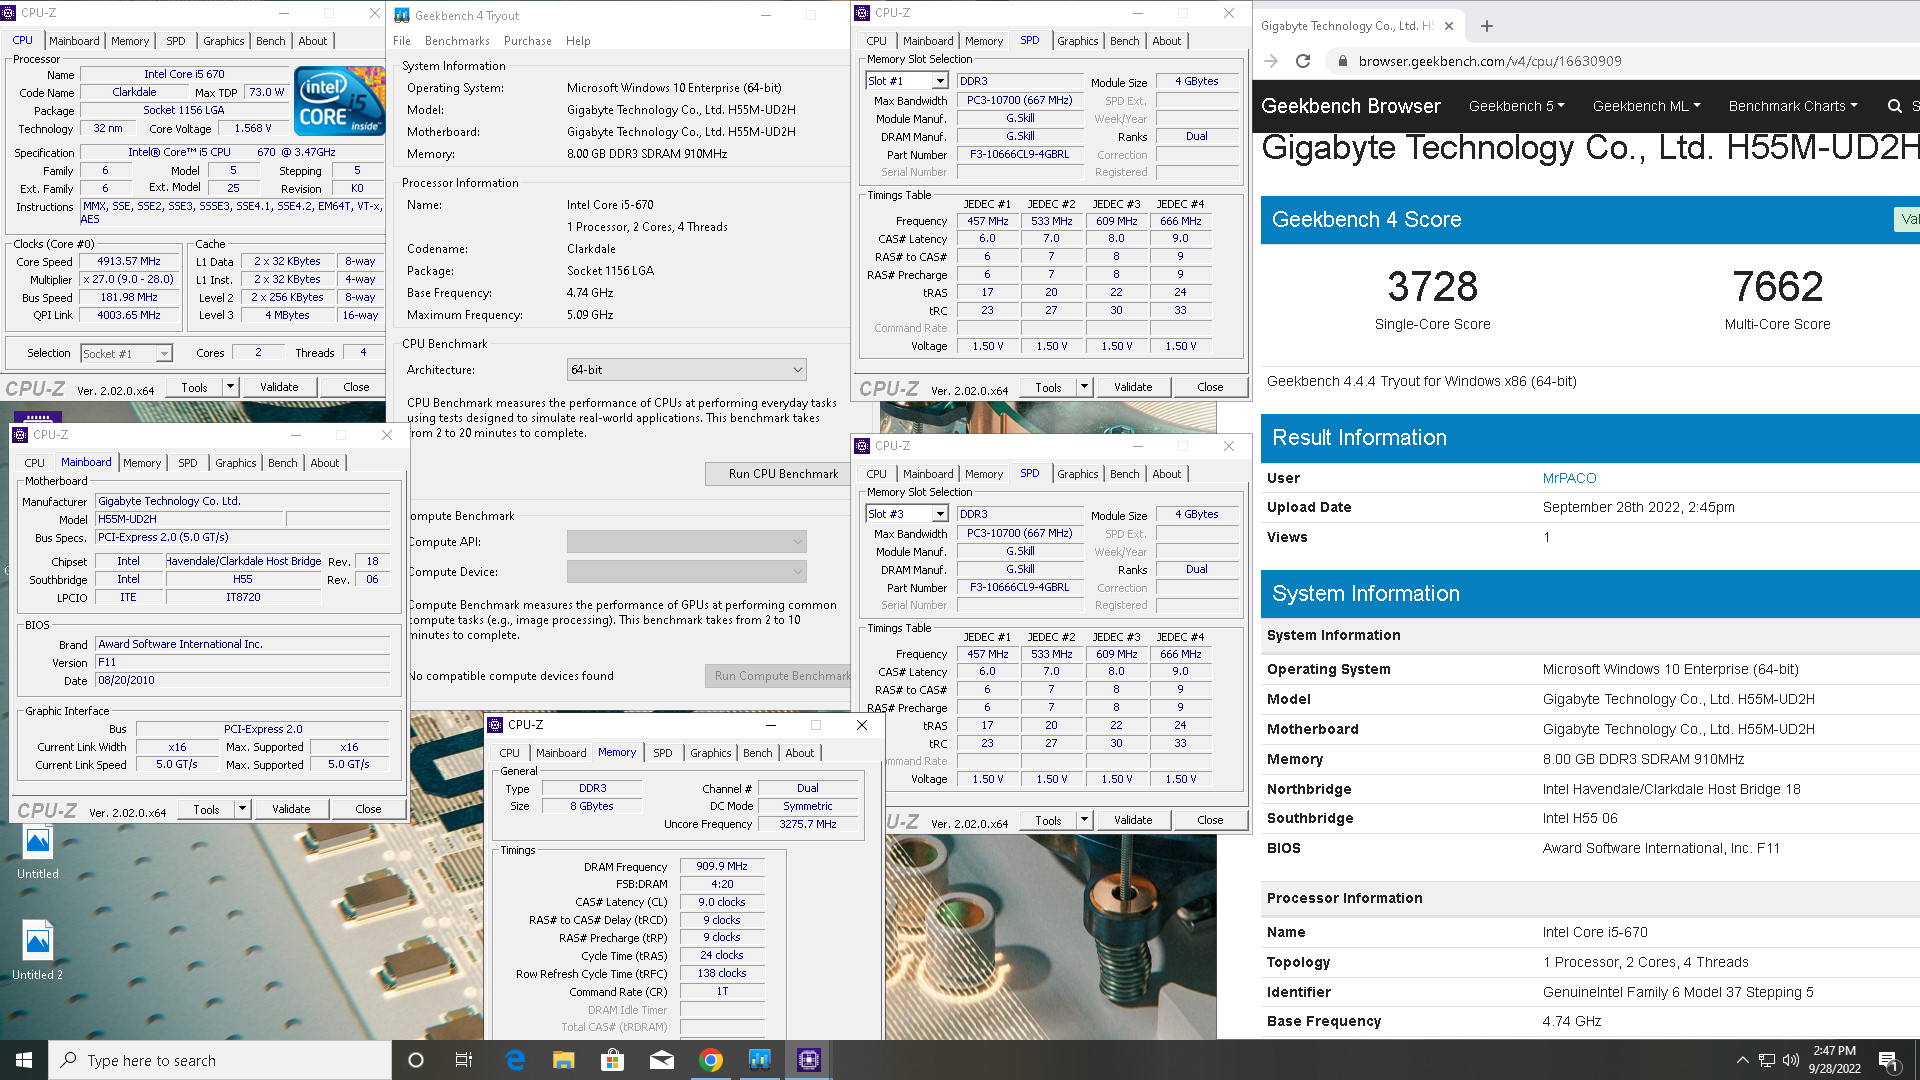The height and width of the screenshot is (1080, 1920).
Task: Click the CPU-Z title icon of the Mainboard window
Action: [x=20, y=435]
